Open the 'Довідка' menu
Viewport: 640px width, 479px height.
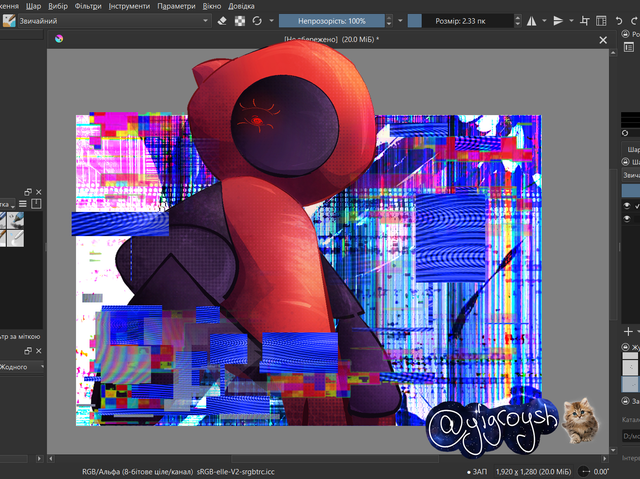coord(241,6)
